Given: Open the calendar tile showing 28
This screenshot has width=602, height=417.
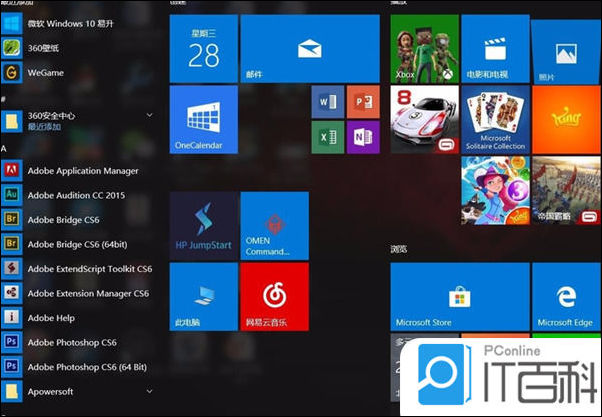Looking at the screenshot, I should (x=204, y=49).
